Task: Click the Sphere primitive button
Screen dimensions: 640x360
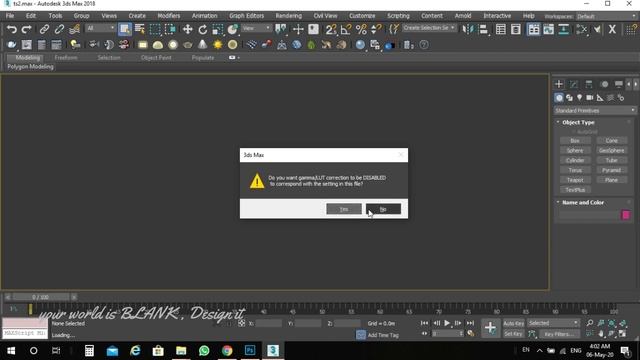Action: pyautogui.click(x=575, y=150)
